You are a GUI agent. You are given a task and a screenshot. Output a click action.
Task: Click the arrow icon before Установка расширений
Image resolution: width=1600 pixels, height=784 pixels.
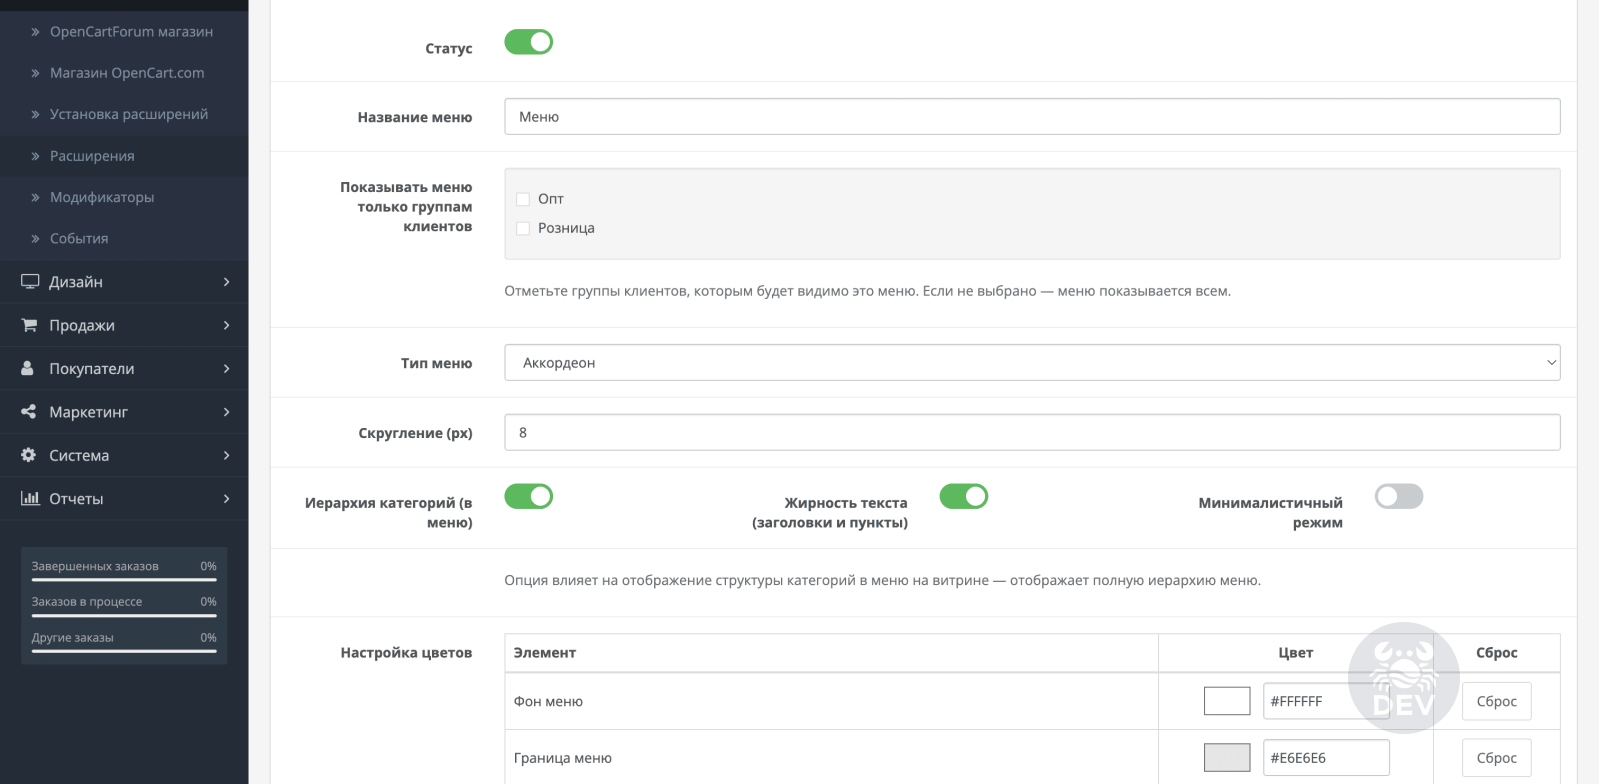tap(35, 114)
